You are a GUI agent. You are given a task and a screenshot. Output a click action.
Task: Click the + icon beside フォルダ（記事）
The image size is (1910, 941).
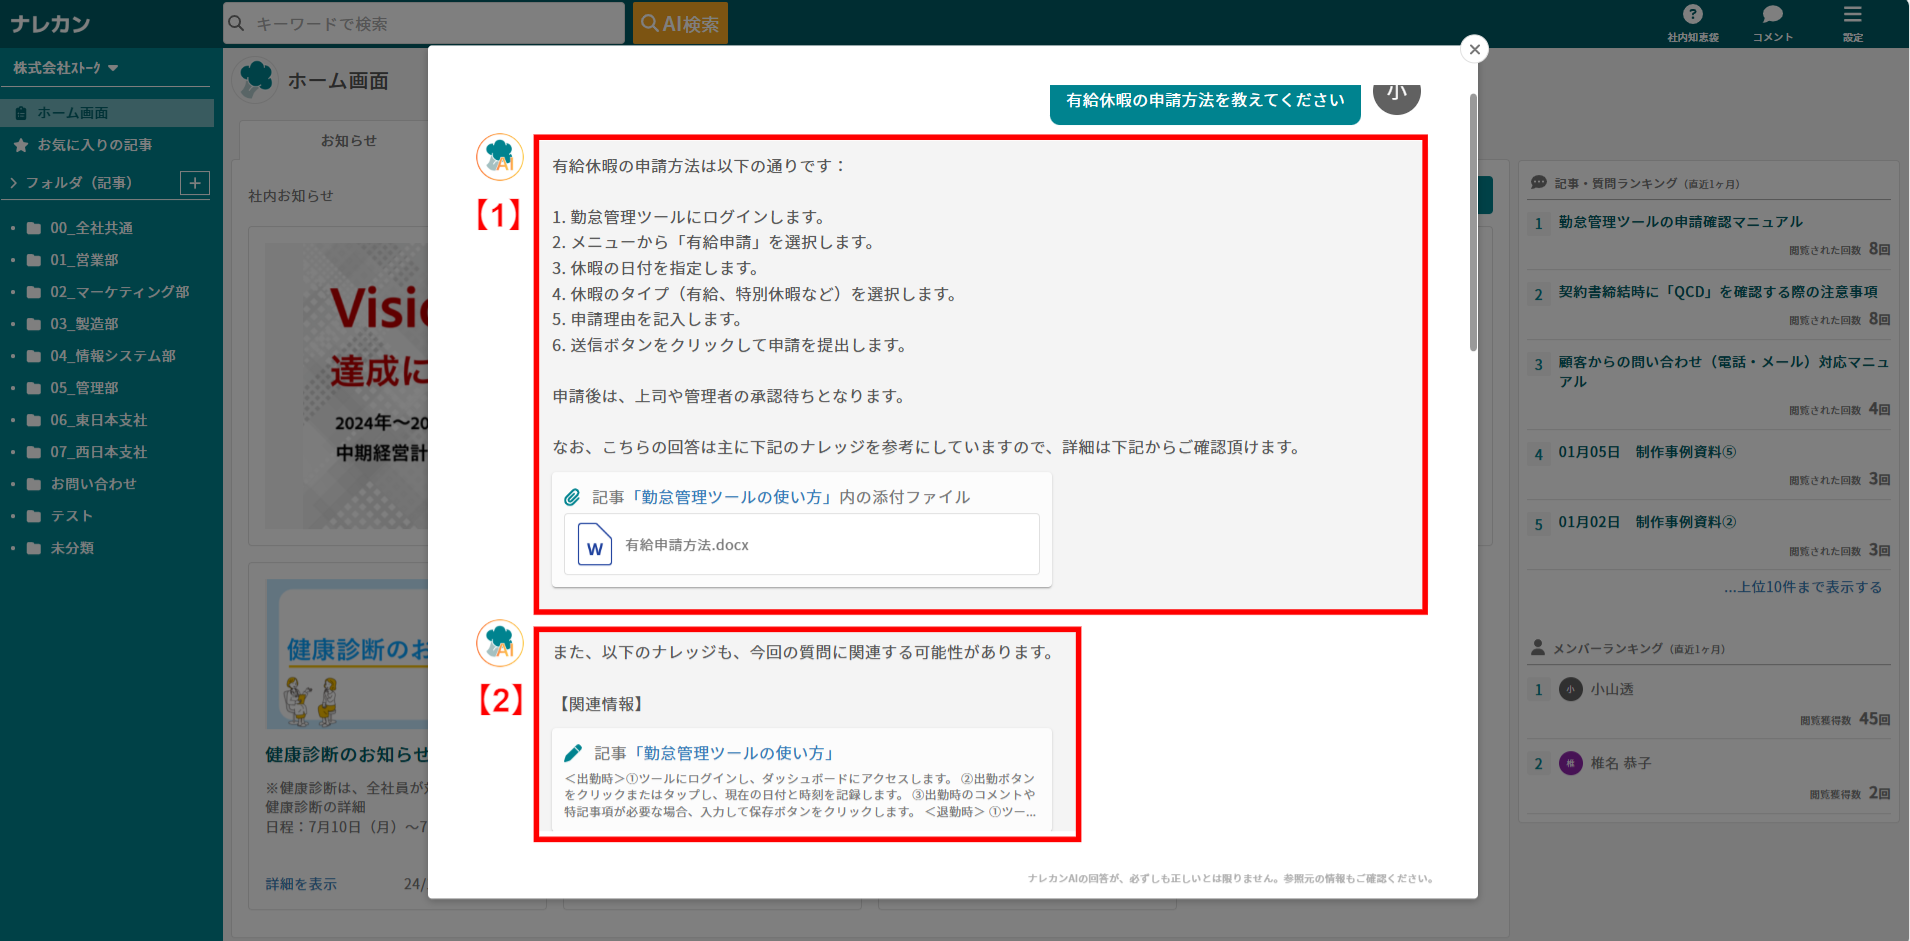pos(194,182)
